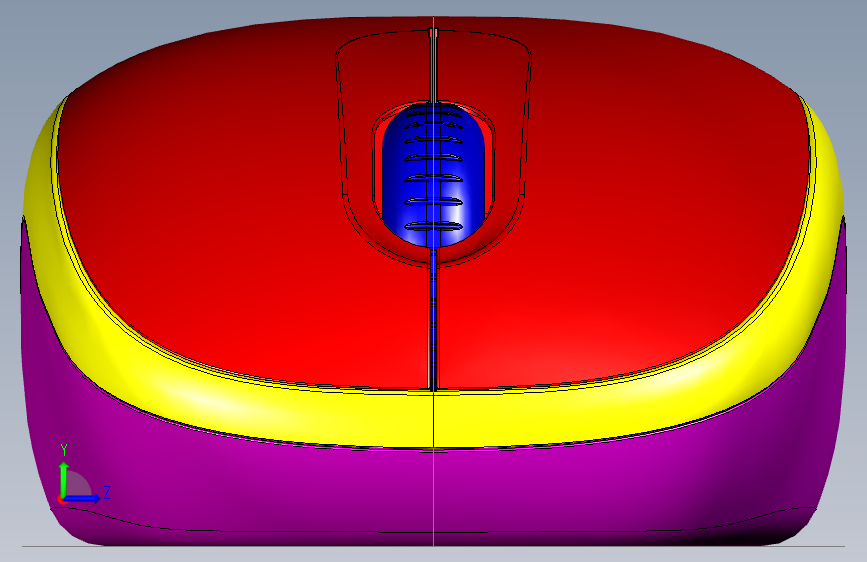Click the blue Z axis arrow of the triad
Viewport: 867px width, 562px height.
pyautogui.click(x=82, y=498)
